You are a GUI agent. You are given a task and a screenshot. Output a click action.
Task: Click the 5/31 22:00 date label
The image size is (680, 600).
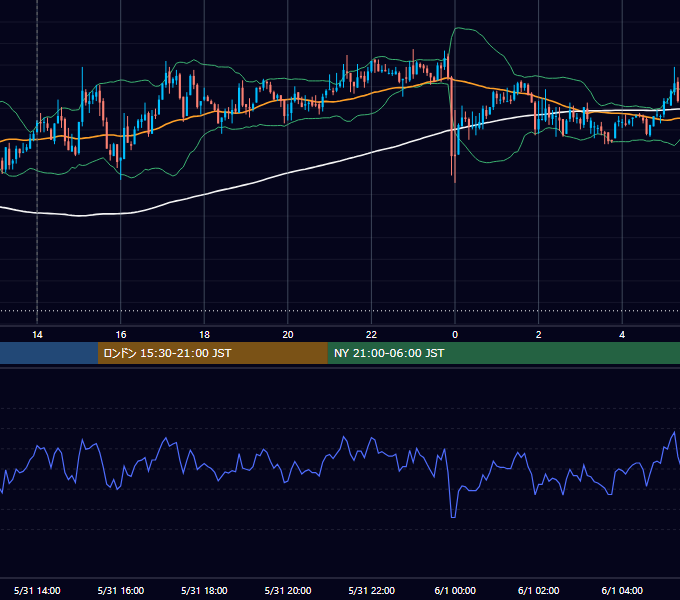pyautogui.click(x=372, y=590)
